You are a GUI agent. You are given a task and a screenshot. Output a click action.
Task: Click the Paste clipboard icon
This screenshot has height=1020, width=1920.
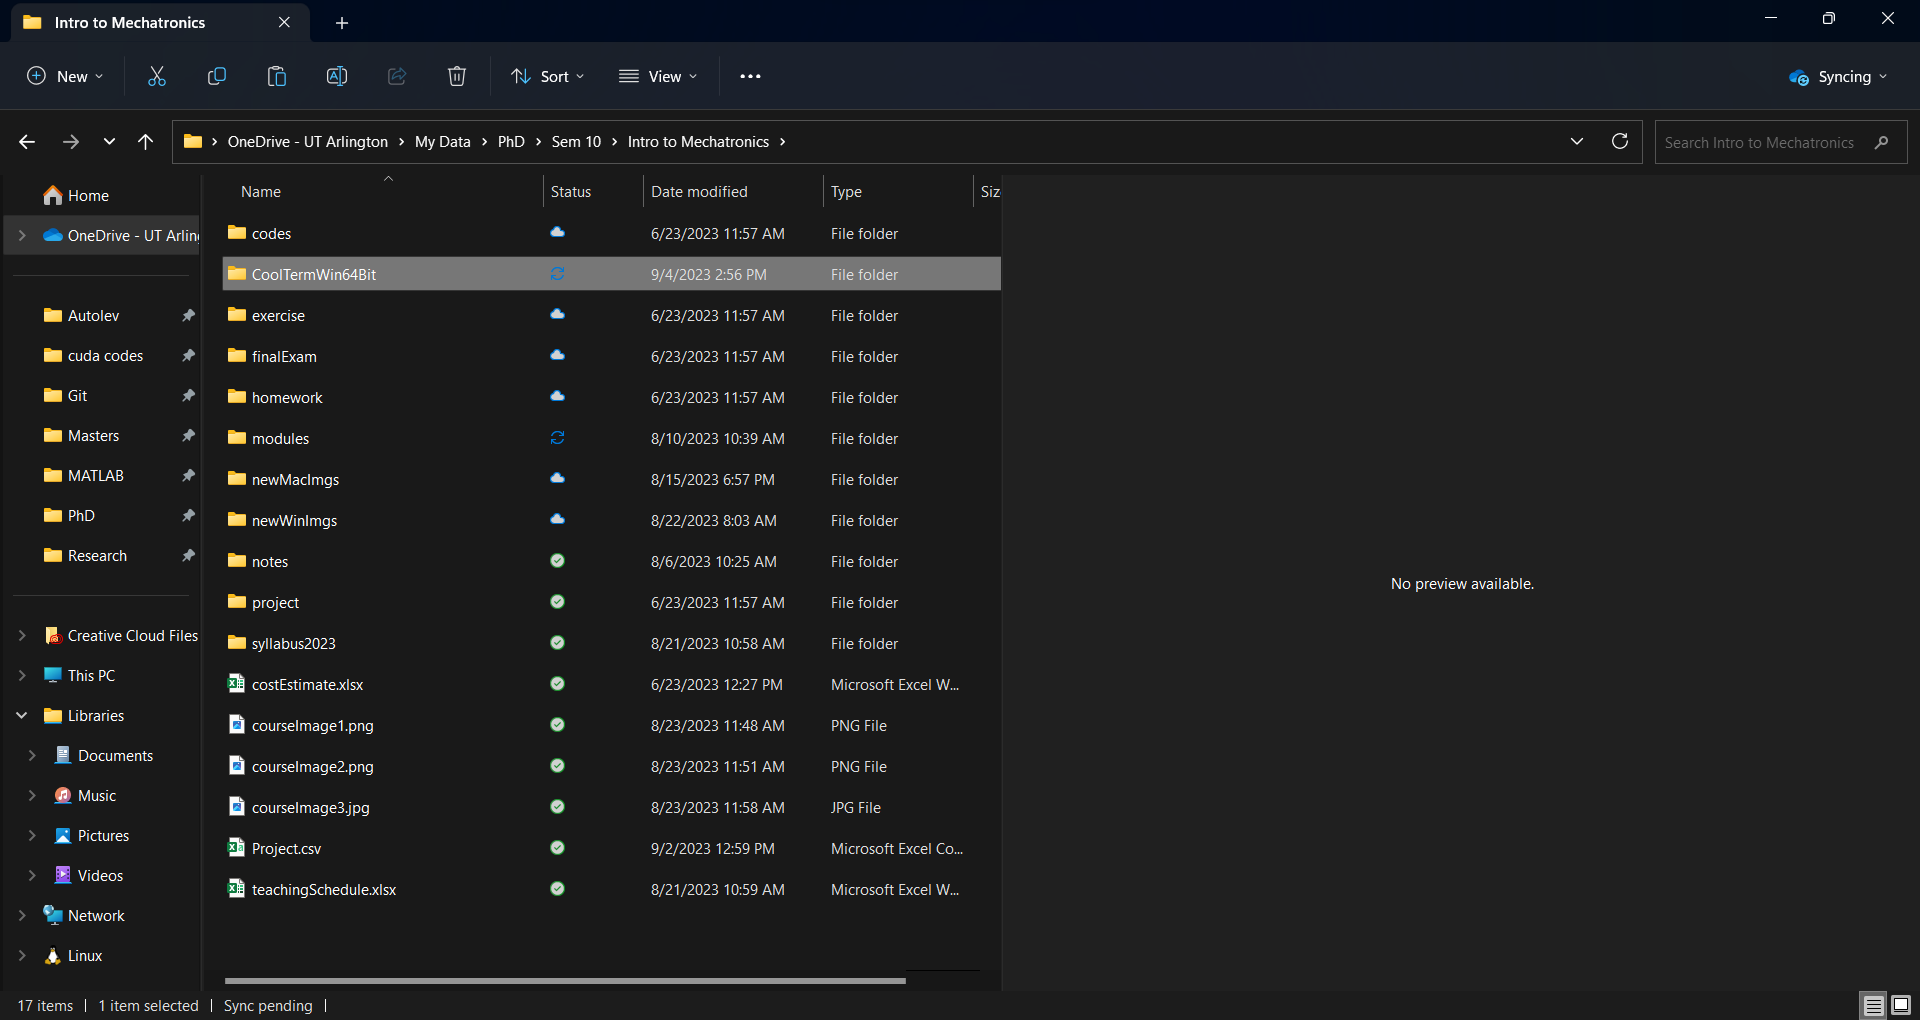[x=277, y=77]
